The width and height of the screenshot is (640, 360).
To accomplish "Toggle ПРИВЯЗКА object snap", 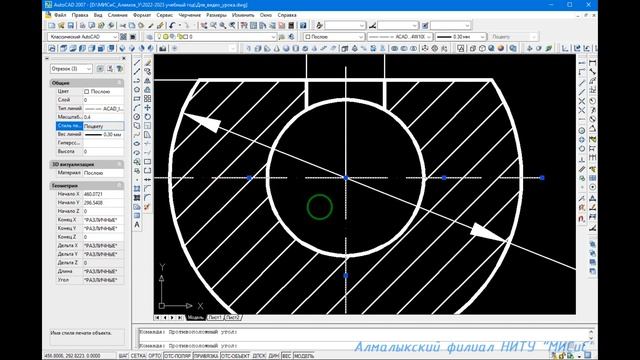I will pos(206,356).
